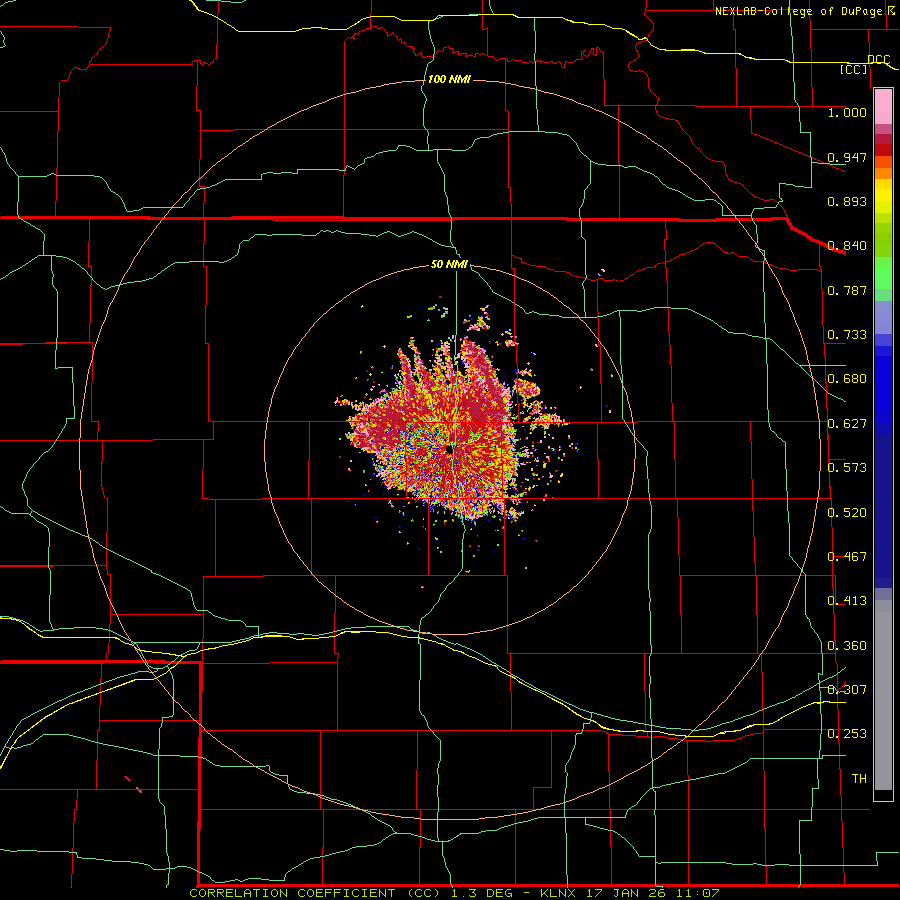
Task: Pick the grey color bar segment
Action: click(883, 695)
